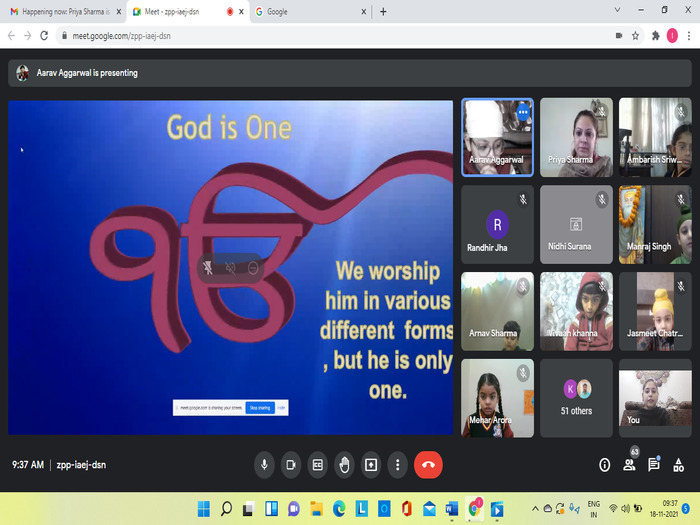Show everyone participants panel icon
Screen dimensions: 700x525
tap(629, 465)
